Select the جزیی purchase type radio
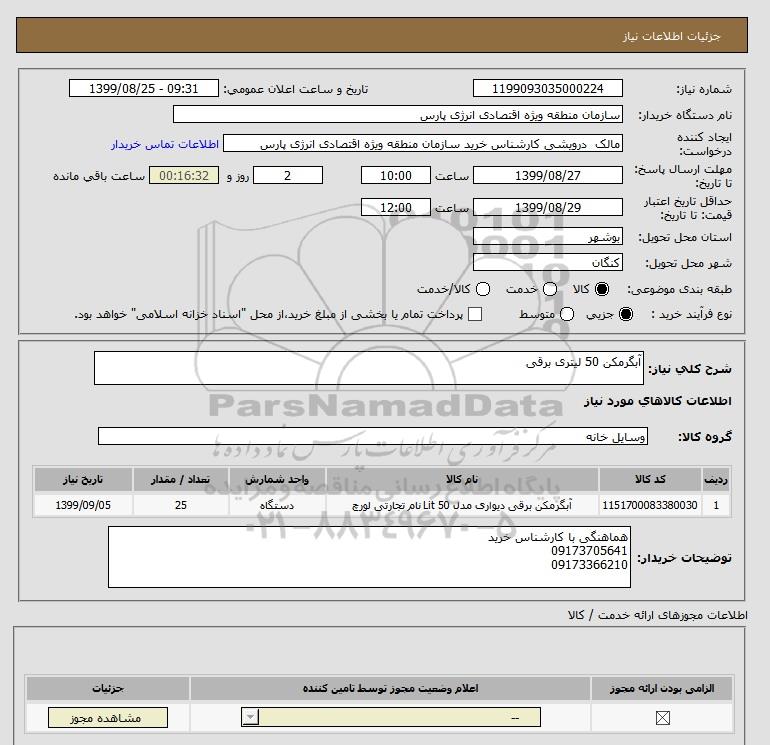770x745 pixels. (626, 314)
